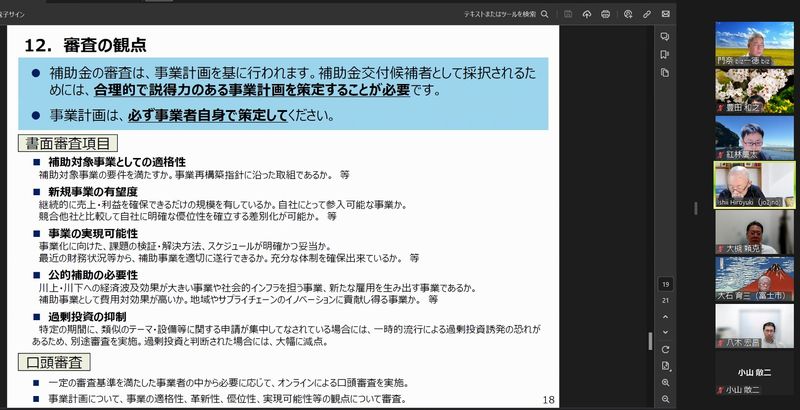Screen dimensions: 800x410
Task: Zoom in with the plus magnifier
Action: [x=665, y=382]
